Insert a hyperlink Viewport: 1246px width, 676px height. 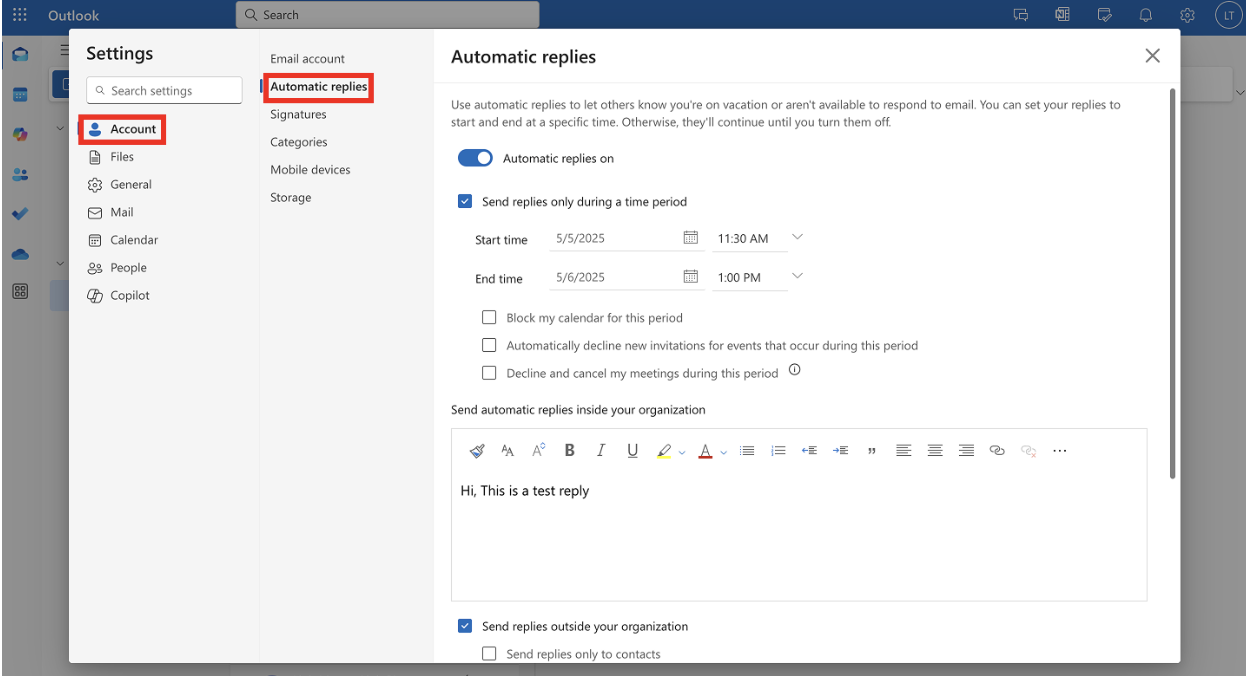point(997,451)
